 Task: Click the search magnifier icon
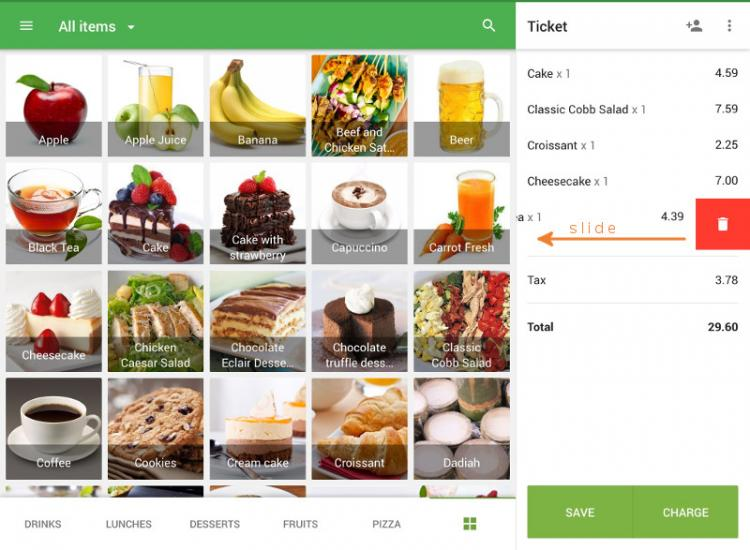[x=488, y=25]
